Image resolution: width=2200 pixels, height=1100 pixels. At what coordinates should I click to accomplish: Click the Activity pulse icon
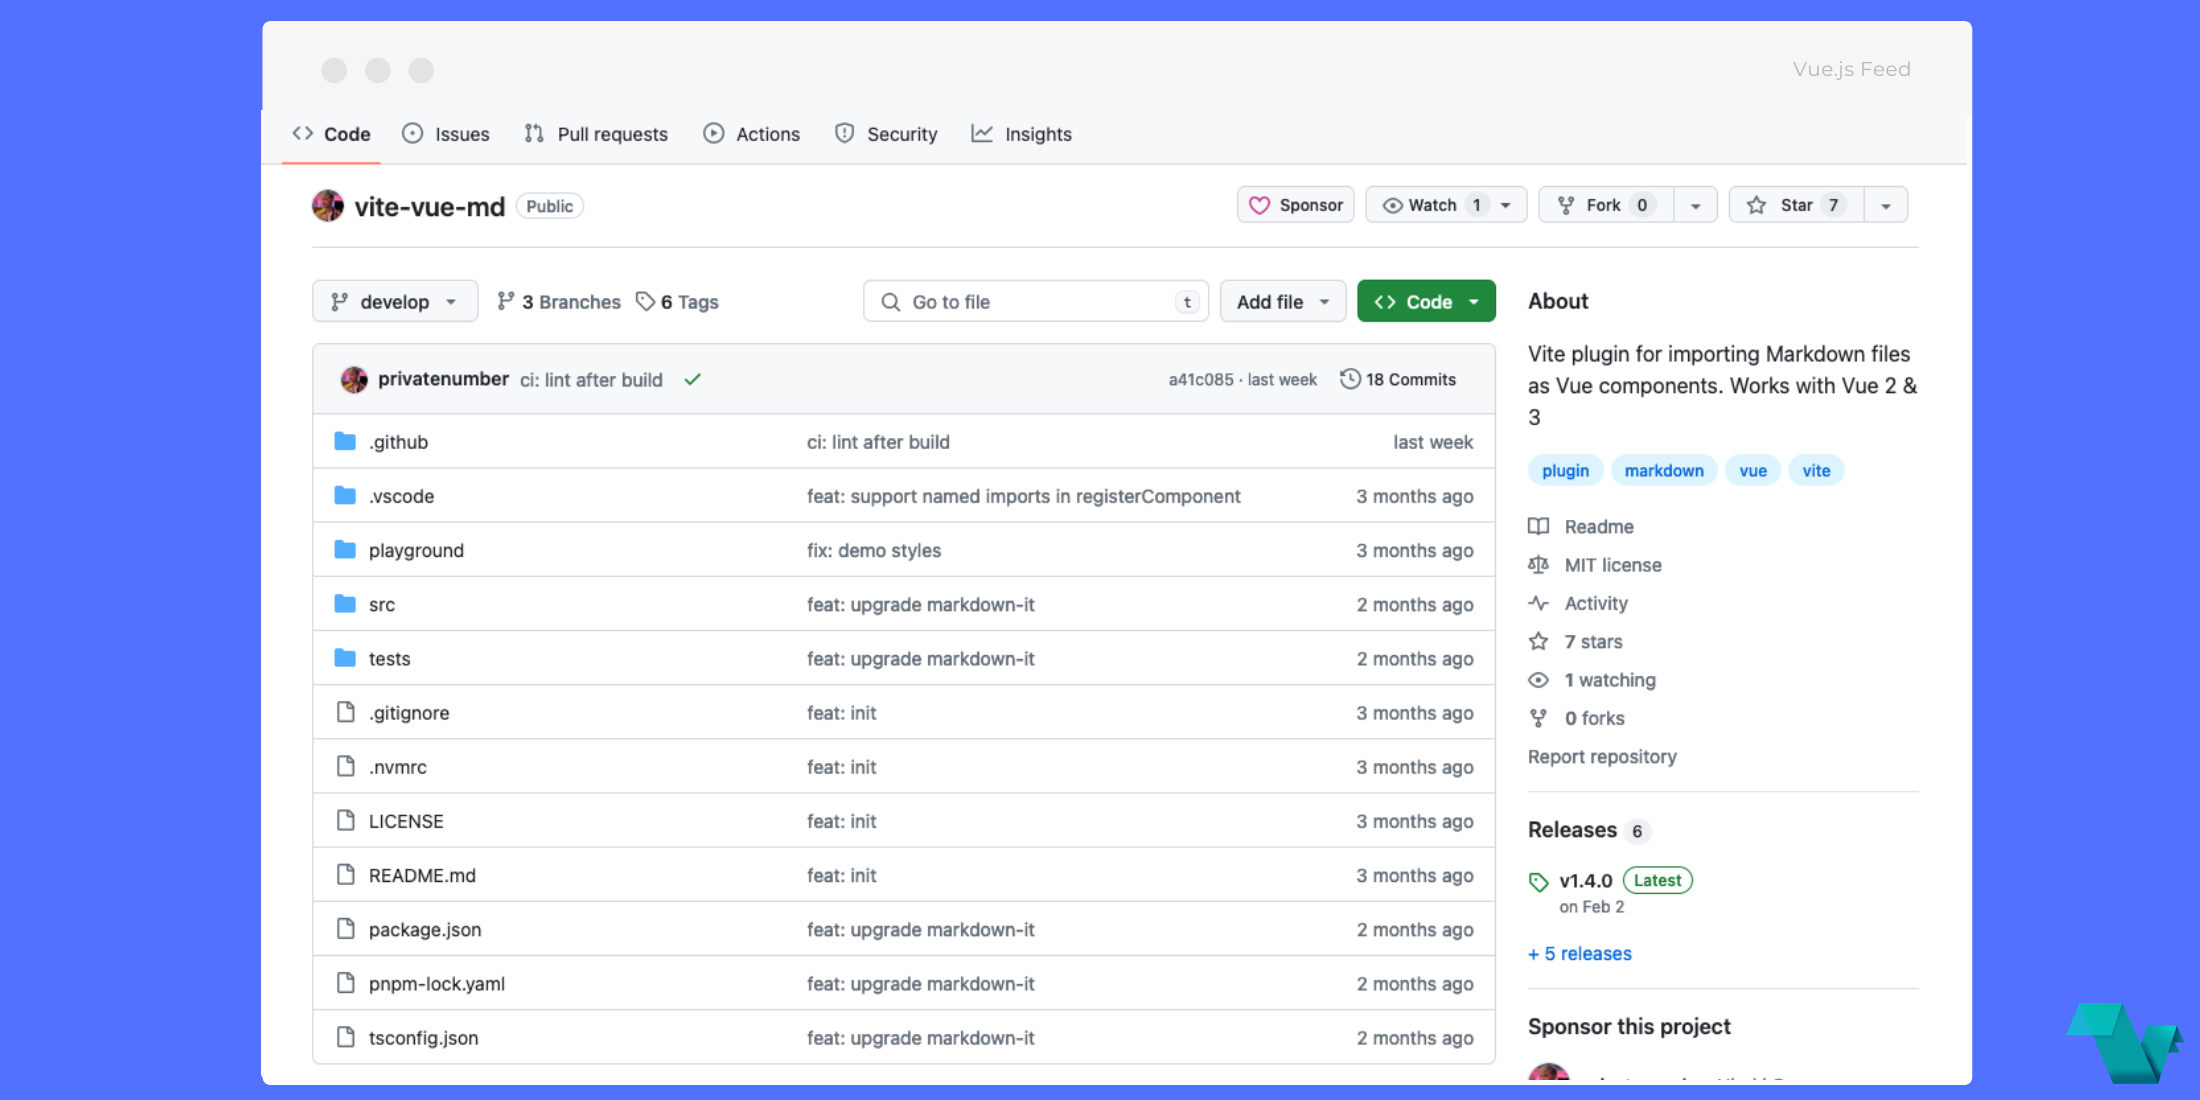pyautogui.click(x=1538, y=603)
